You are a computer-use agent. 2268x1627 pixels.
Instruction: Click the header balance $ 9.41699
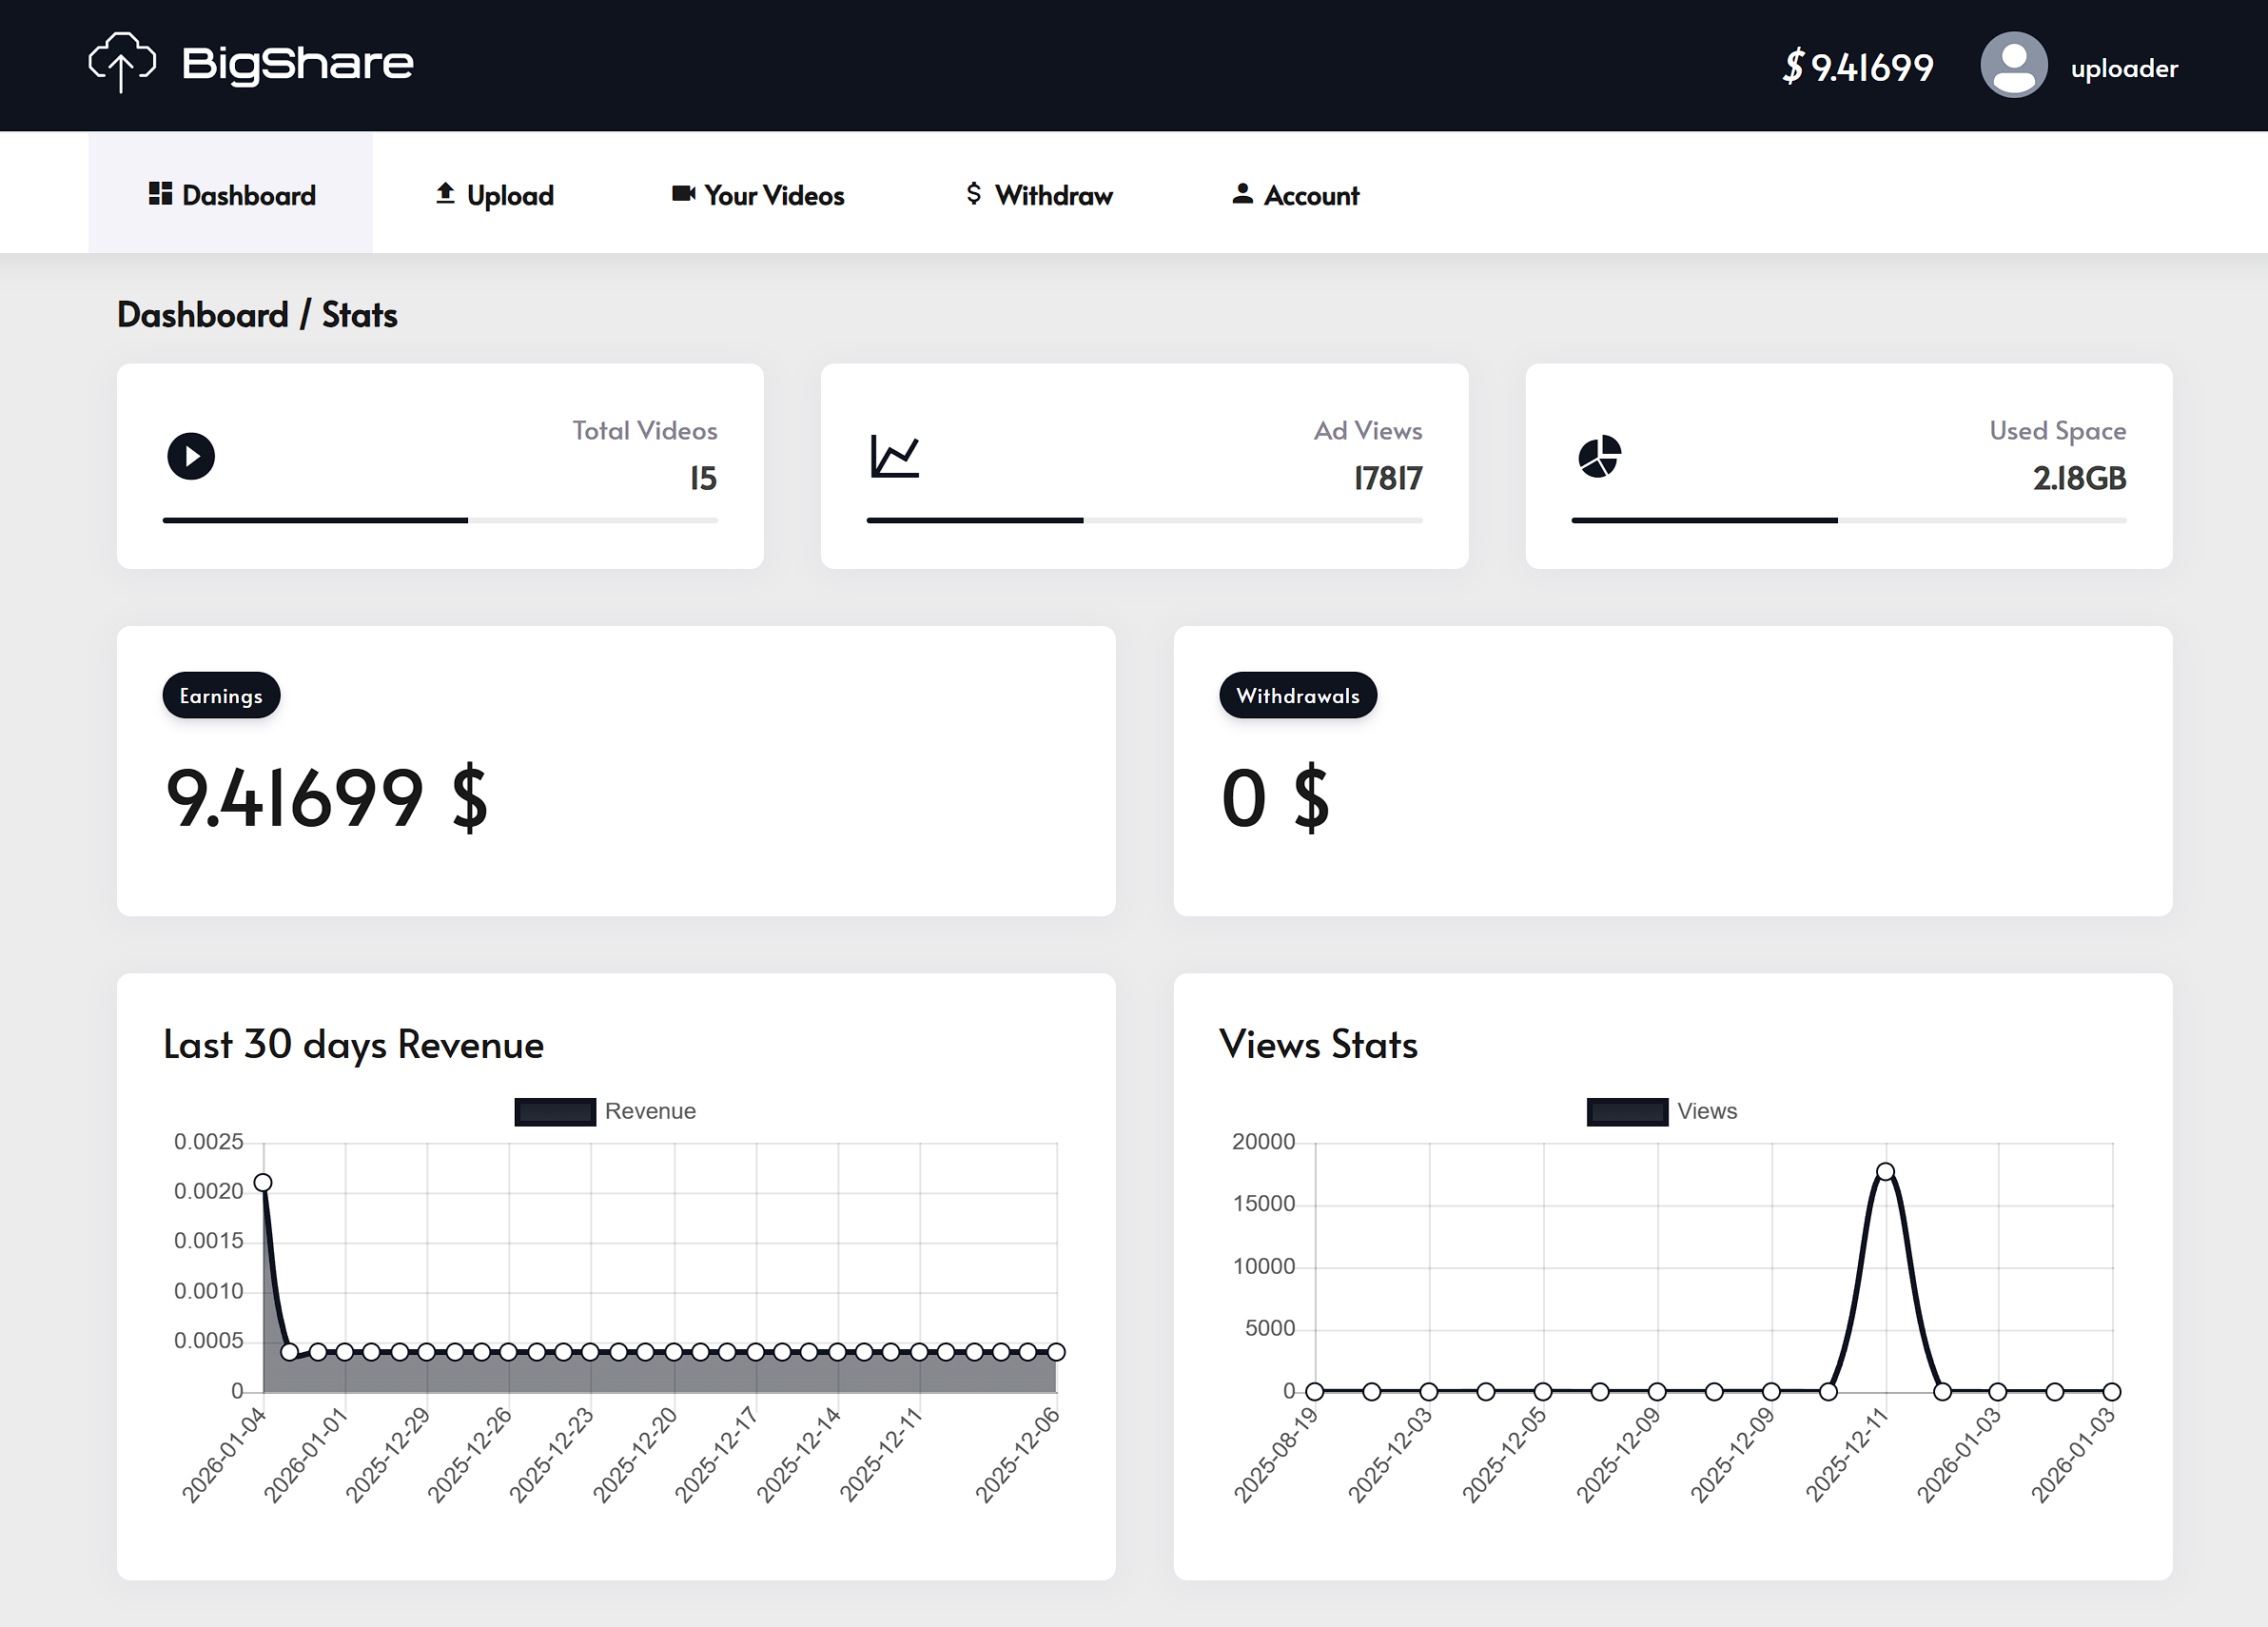click(x=1857, y=67)
